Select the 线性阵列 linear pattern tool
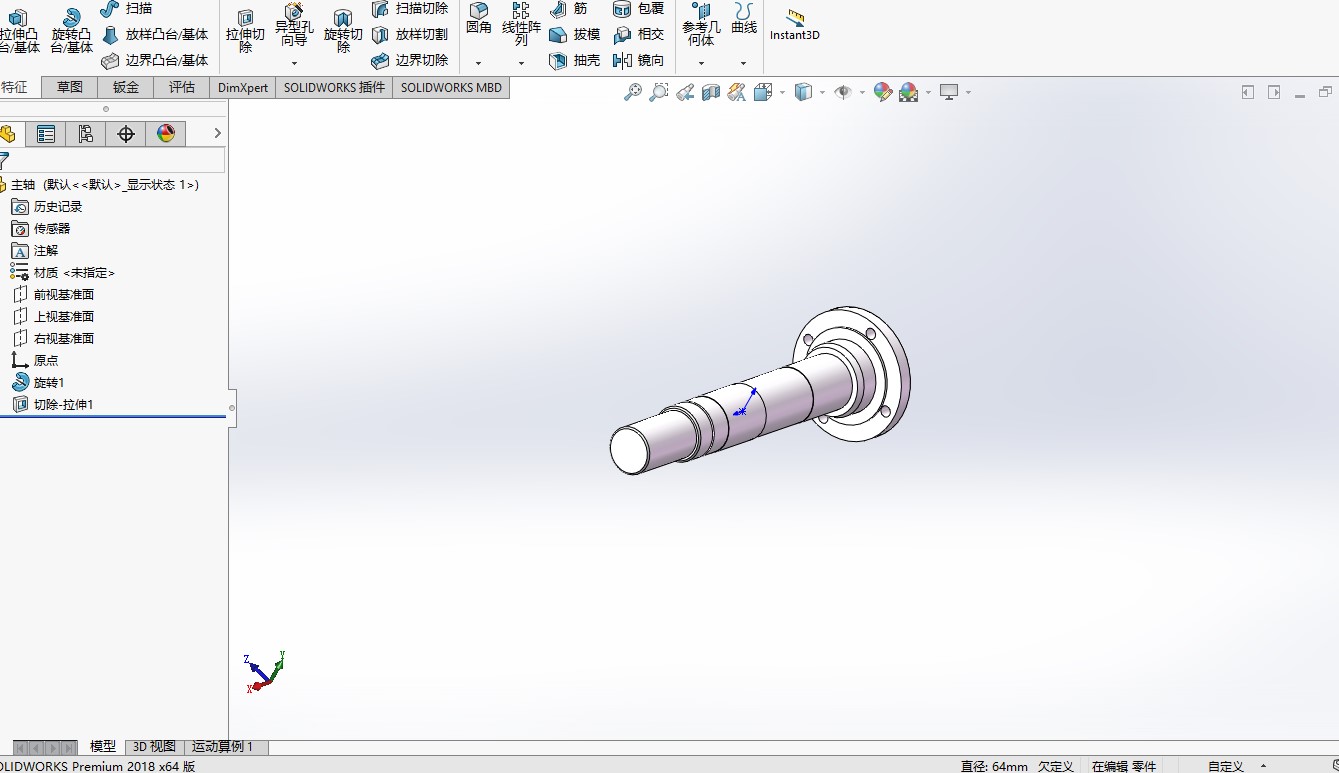The image size is (1339, 773). 521,25
